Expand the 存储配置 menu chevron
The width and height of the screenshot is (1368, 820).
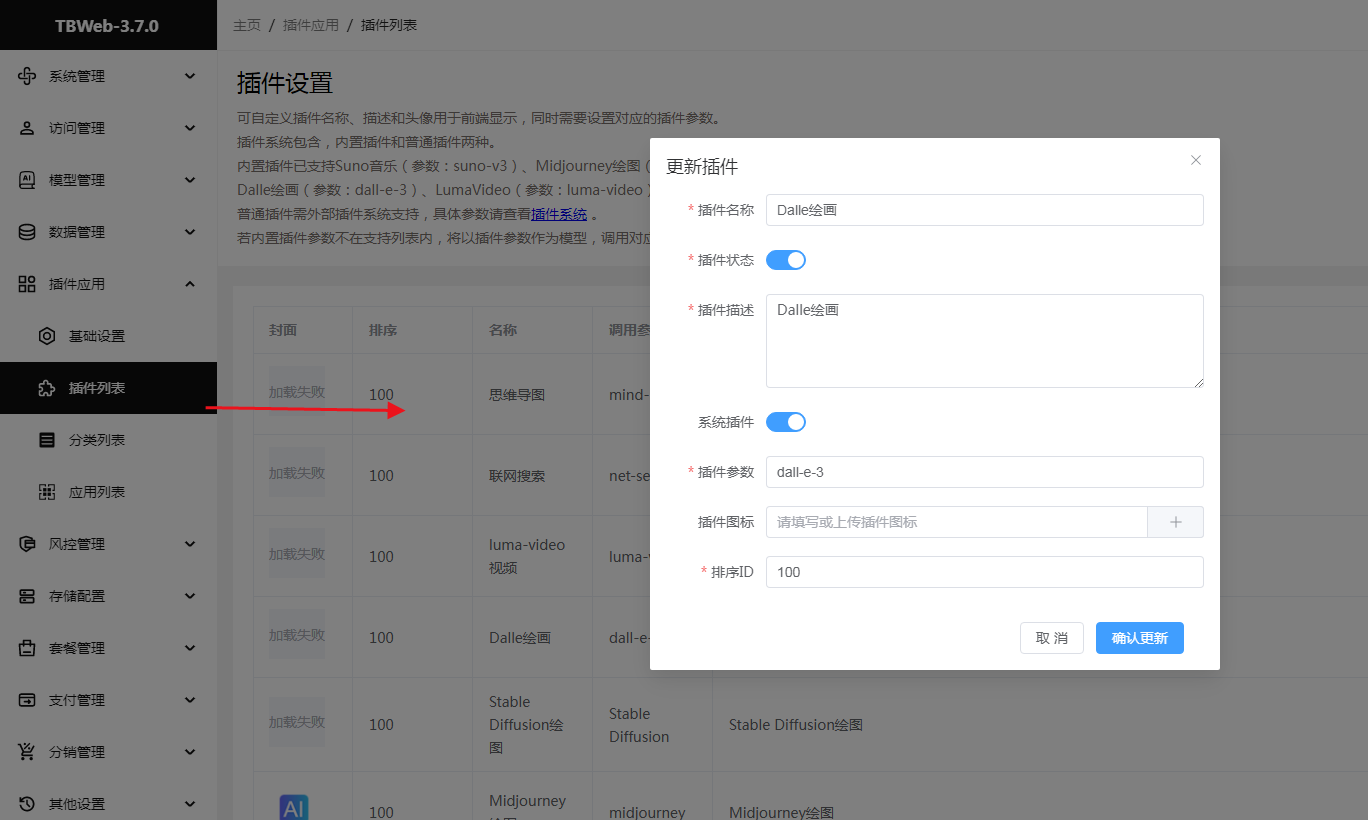(x=190, y=596)
